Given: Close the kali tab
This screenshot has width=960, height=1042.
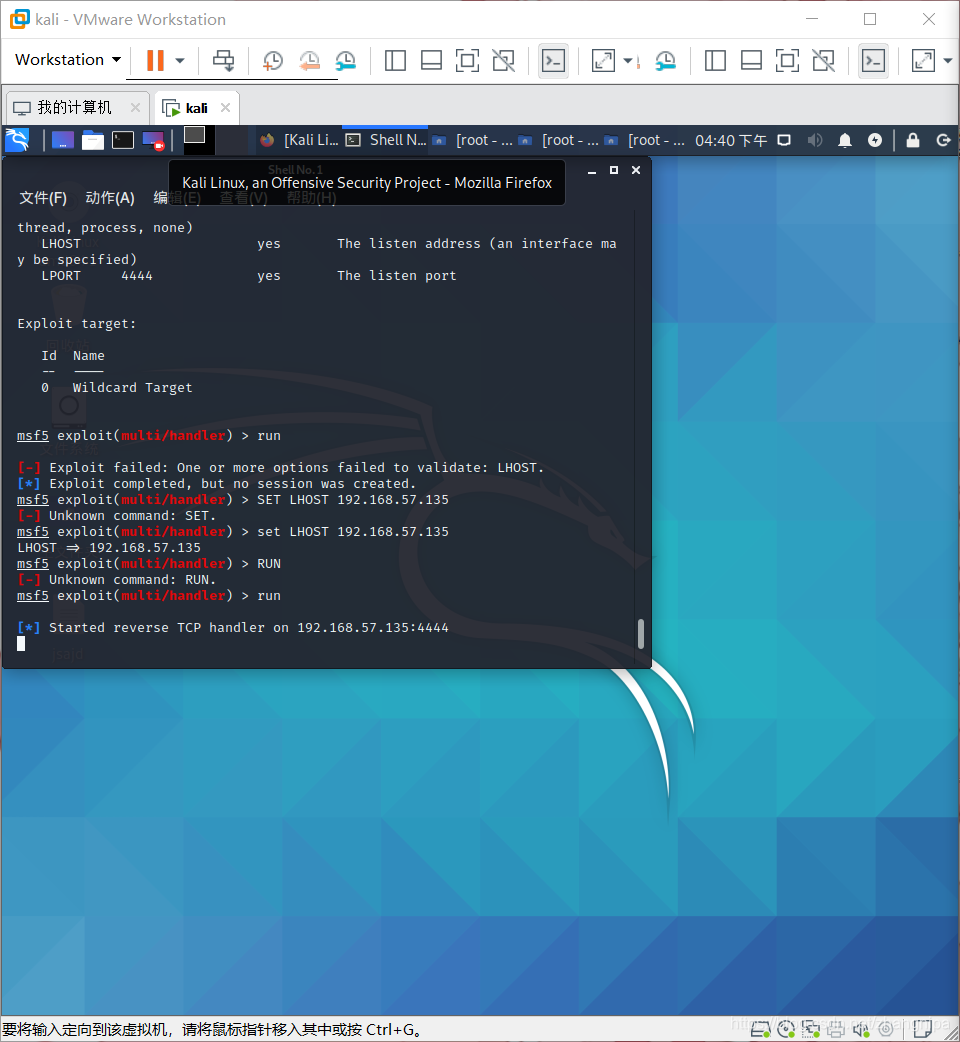Looking at the screenshot, I should pos(225,108).
